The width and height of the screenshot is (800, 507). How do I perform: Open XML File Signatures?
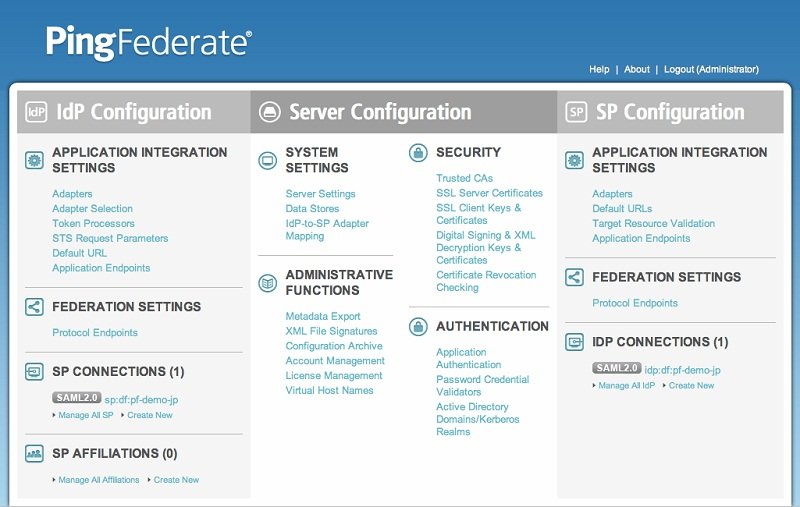331,331
